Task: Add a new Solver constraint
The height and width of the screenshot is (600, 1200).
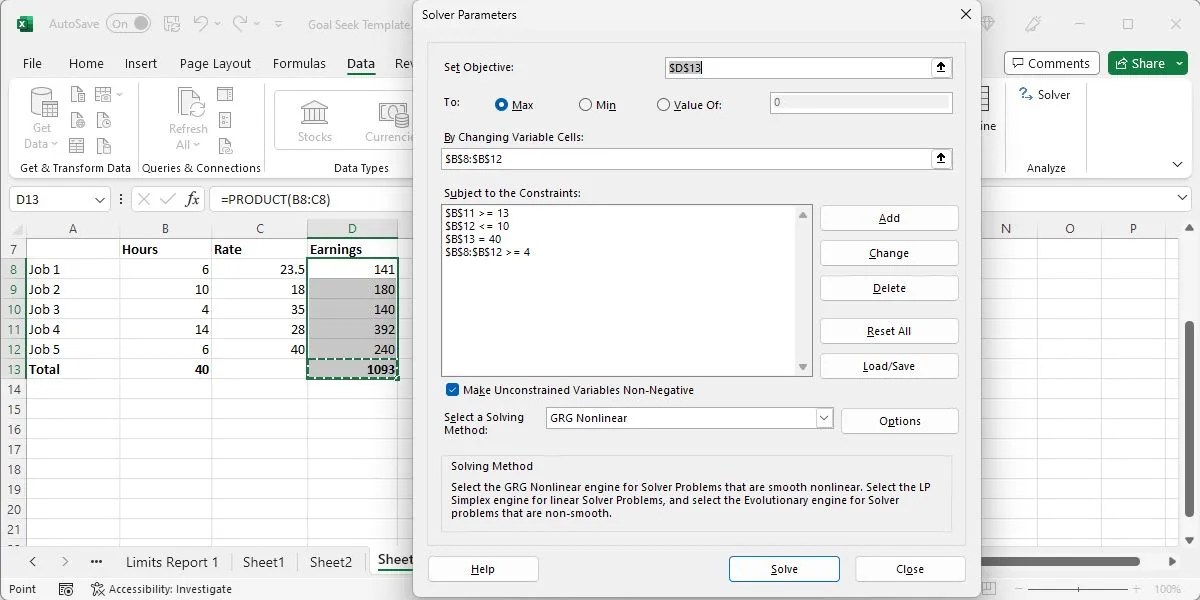Action: [x=888, y=217]
